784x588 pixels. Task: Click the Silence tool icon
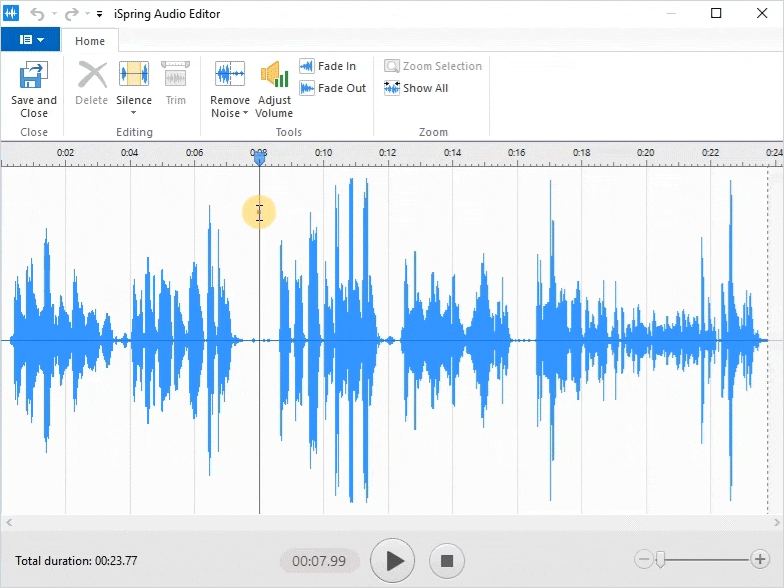pos(134,76)
